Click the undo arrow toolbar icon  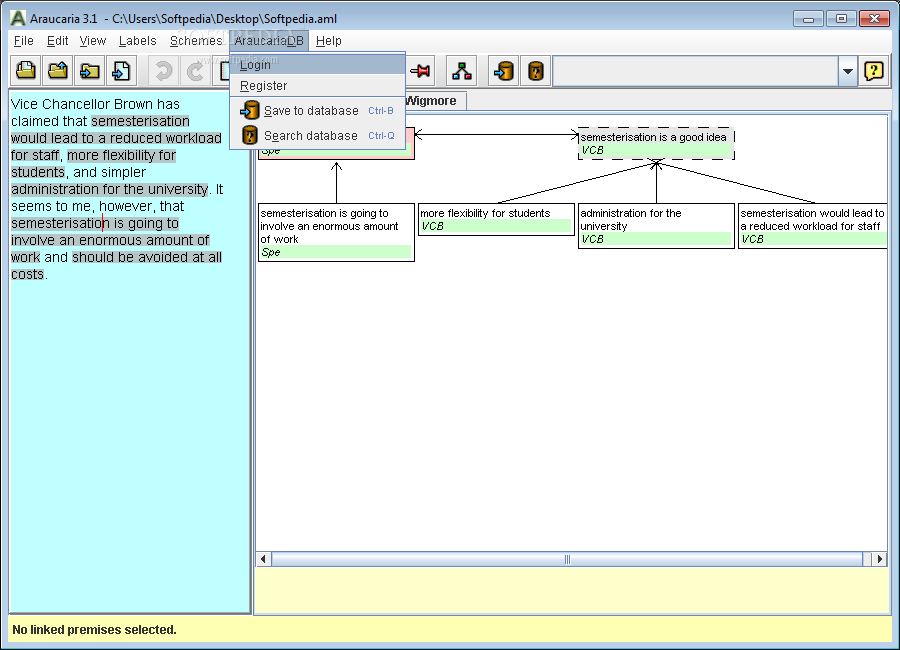(164, 71)
